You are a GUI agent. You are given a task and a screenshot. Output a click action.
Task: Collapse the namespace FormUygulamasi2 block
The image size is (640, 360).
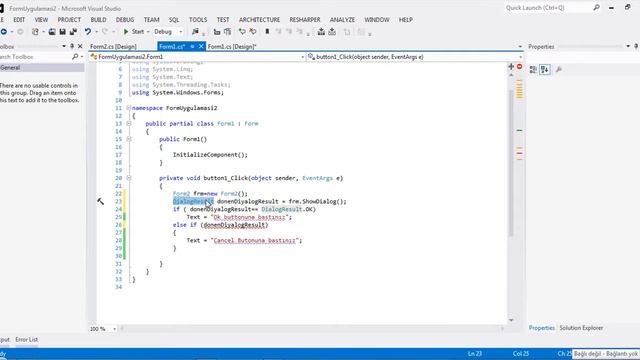129,108
